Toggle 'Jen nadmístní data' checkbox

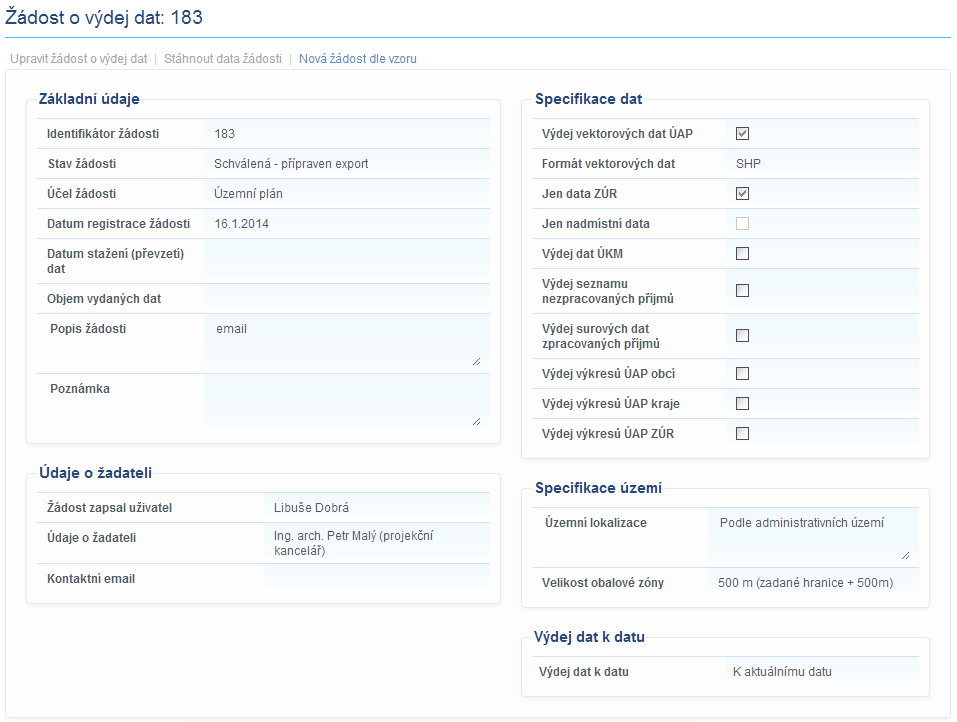pyautogui.click(x=742, y=224)
